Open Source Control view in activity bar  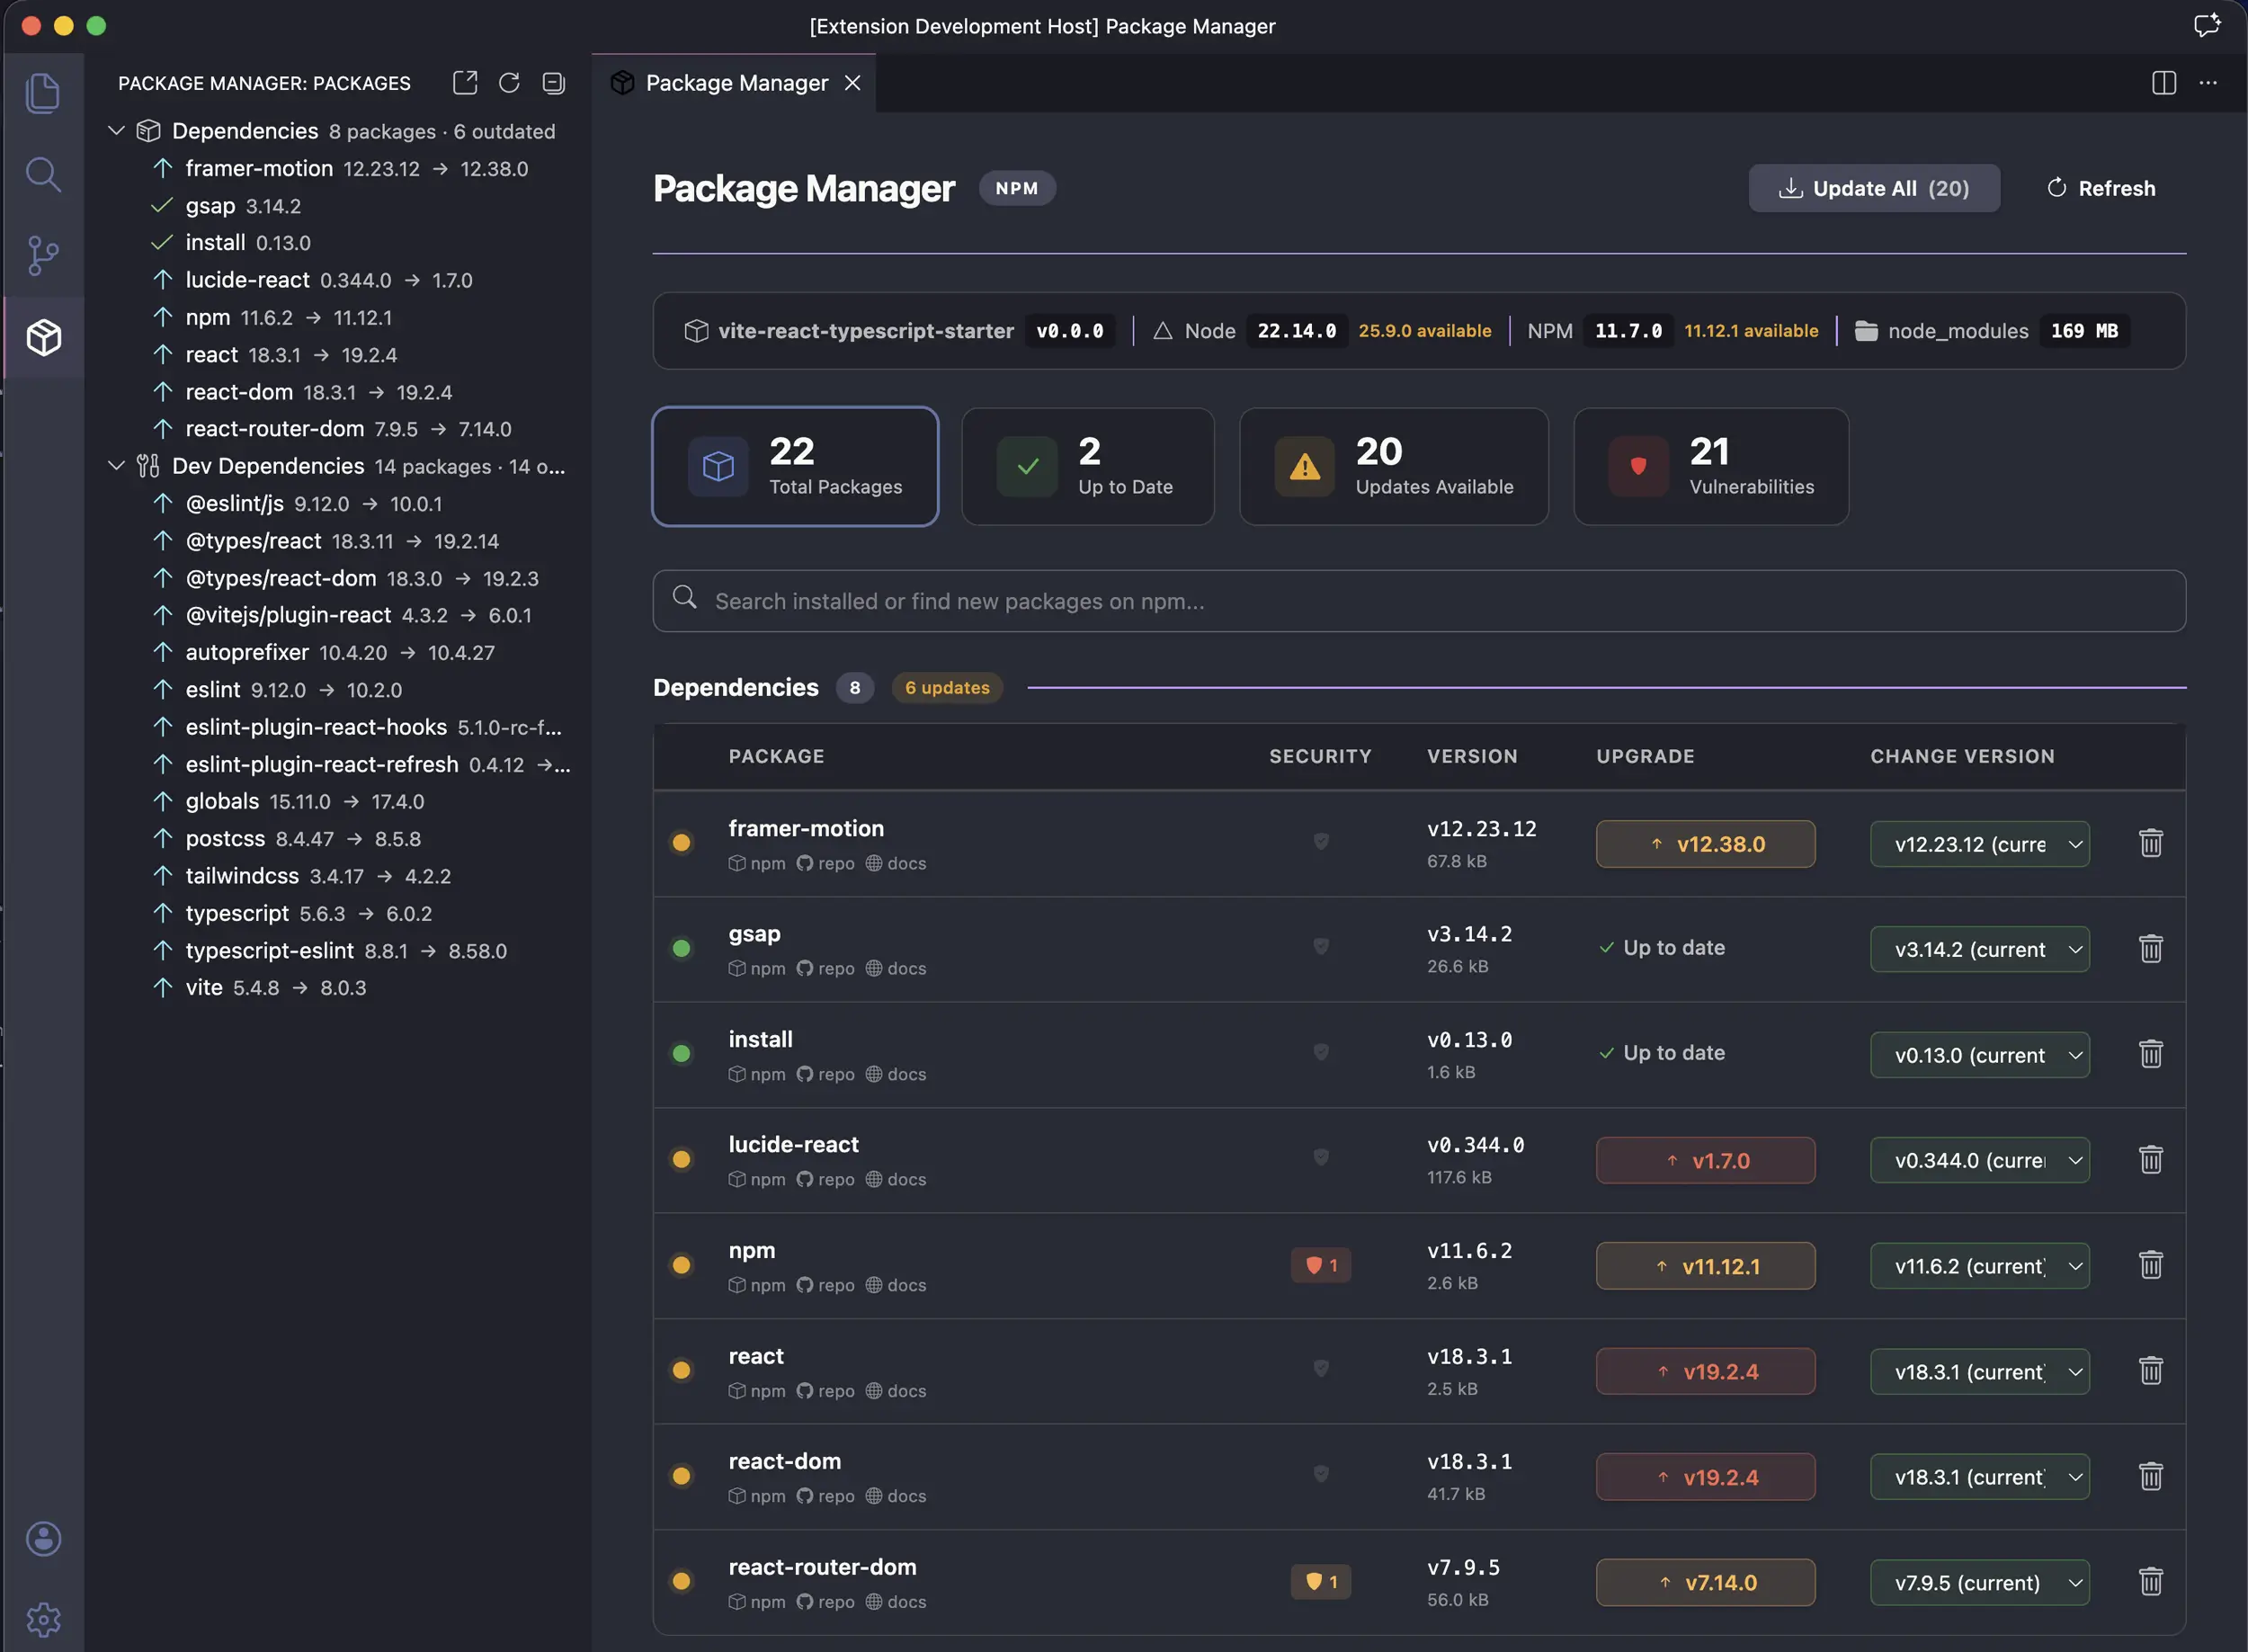(43, 255)
